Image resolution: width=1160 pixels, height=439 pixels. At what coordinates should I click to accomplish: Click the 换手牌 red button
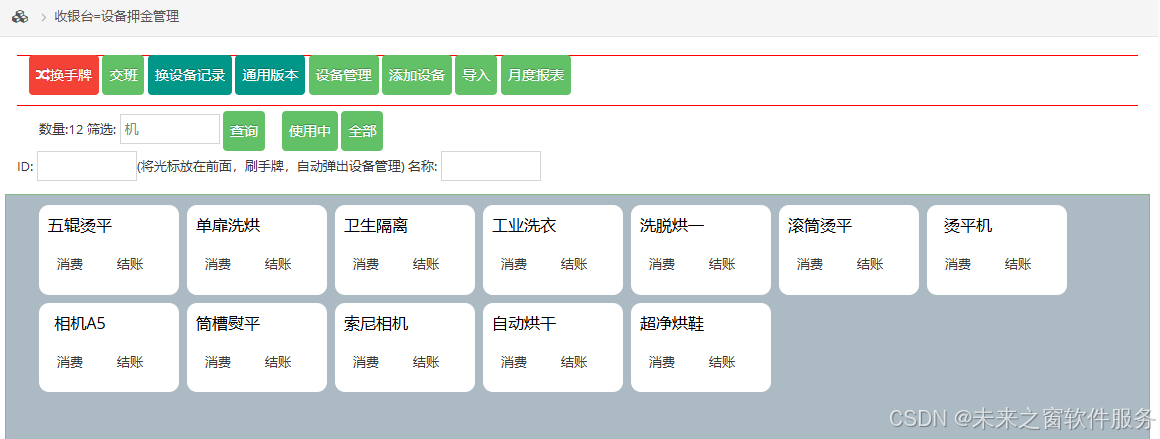pos(64,75)
